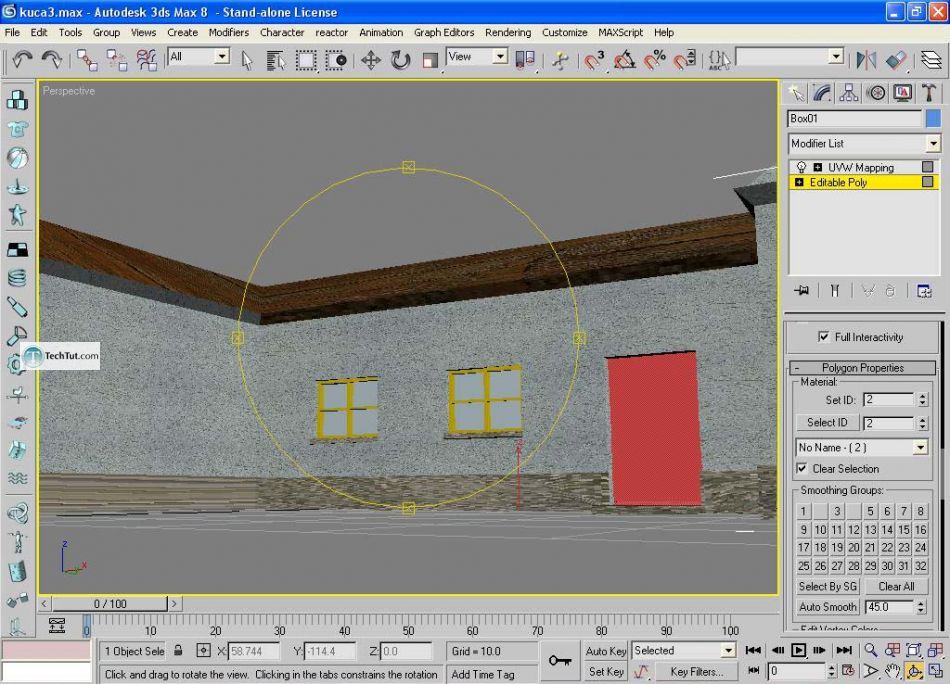Click the Pan View hand icon

click(892, 671)
